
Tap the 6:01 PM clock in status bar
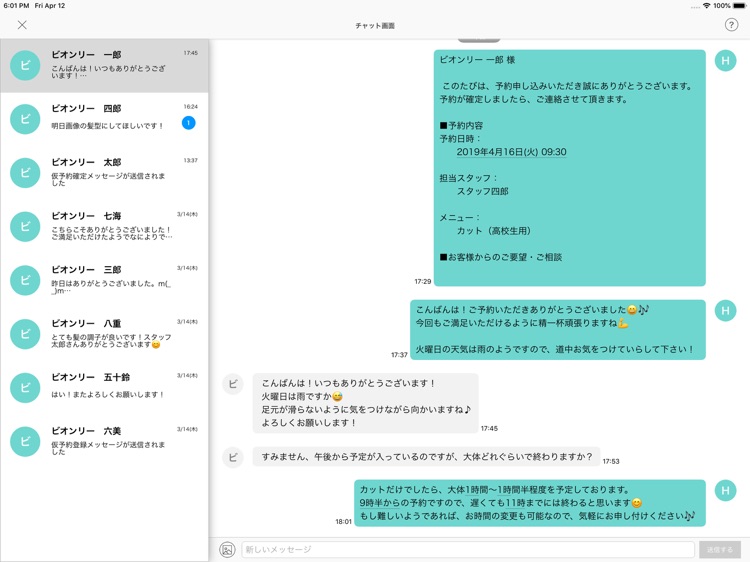click(16, 6)
